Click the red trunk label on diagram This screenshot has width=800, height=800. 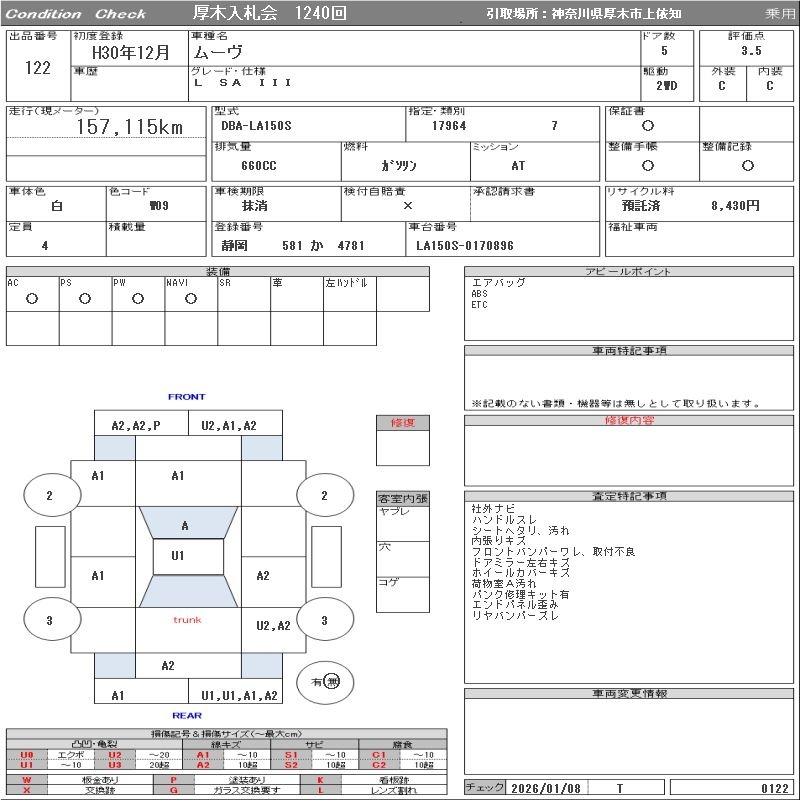point(187,620)
